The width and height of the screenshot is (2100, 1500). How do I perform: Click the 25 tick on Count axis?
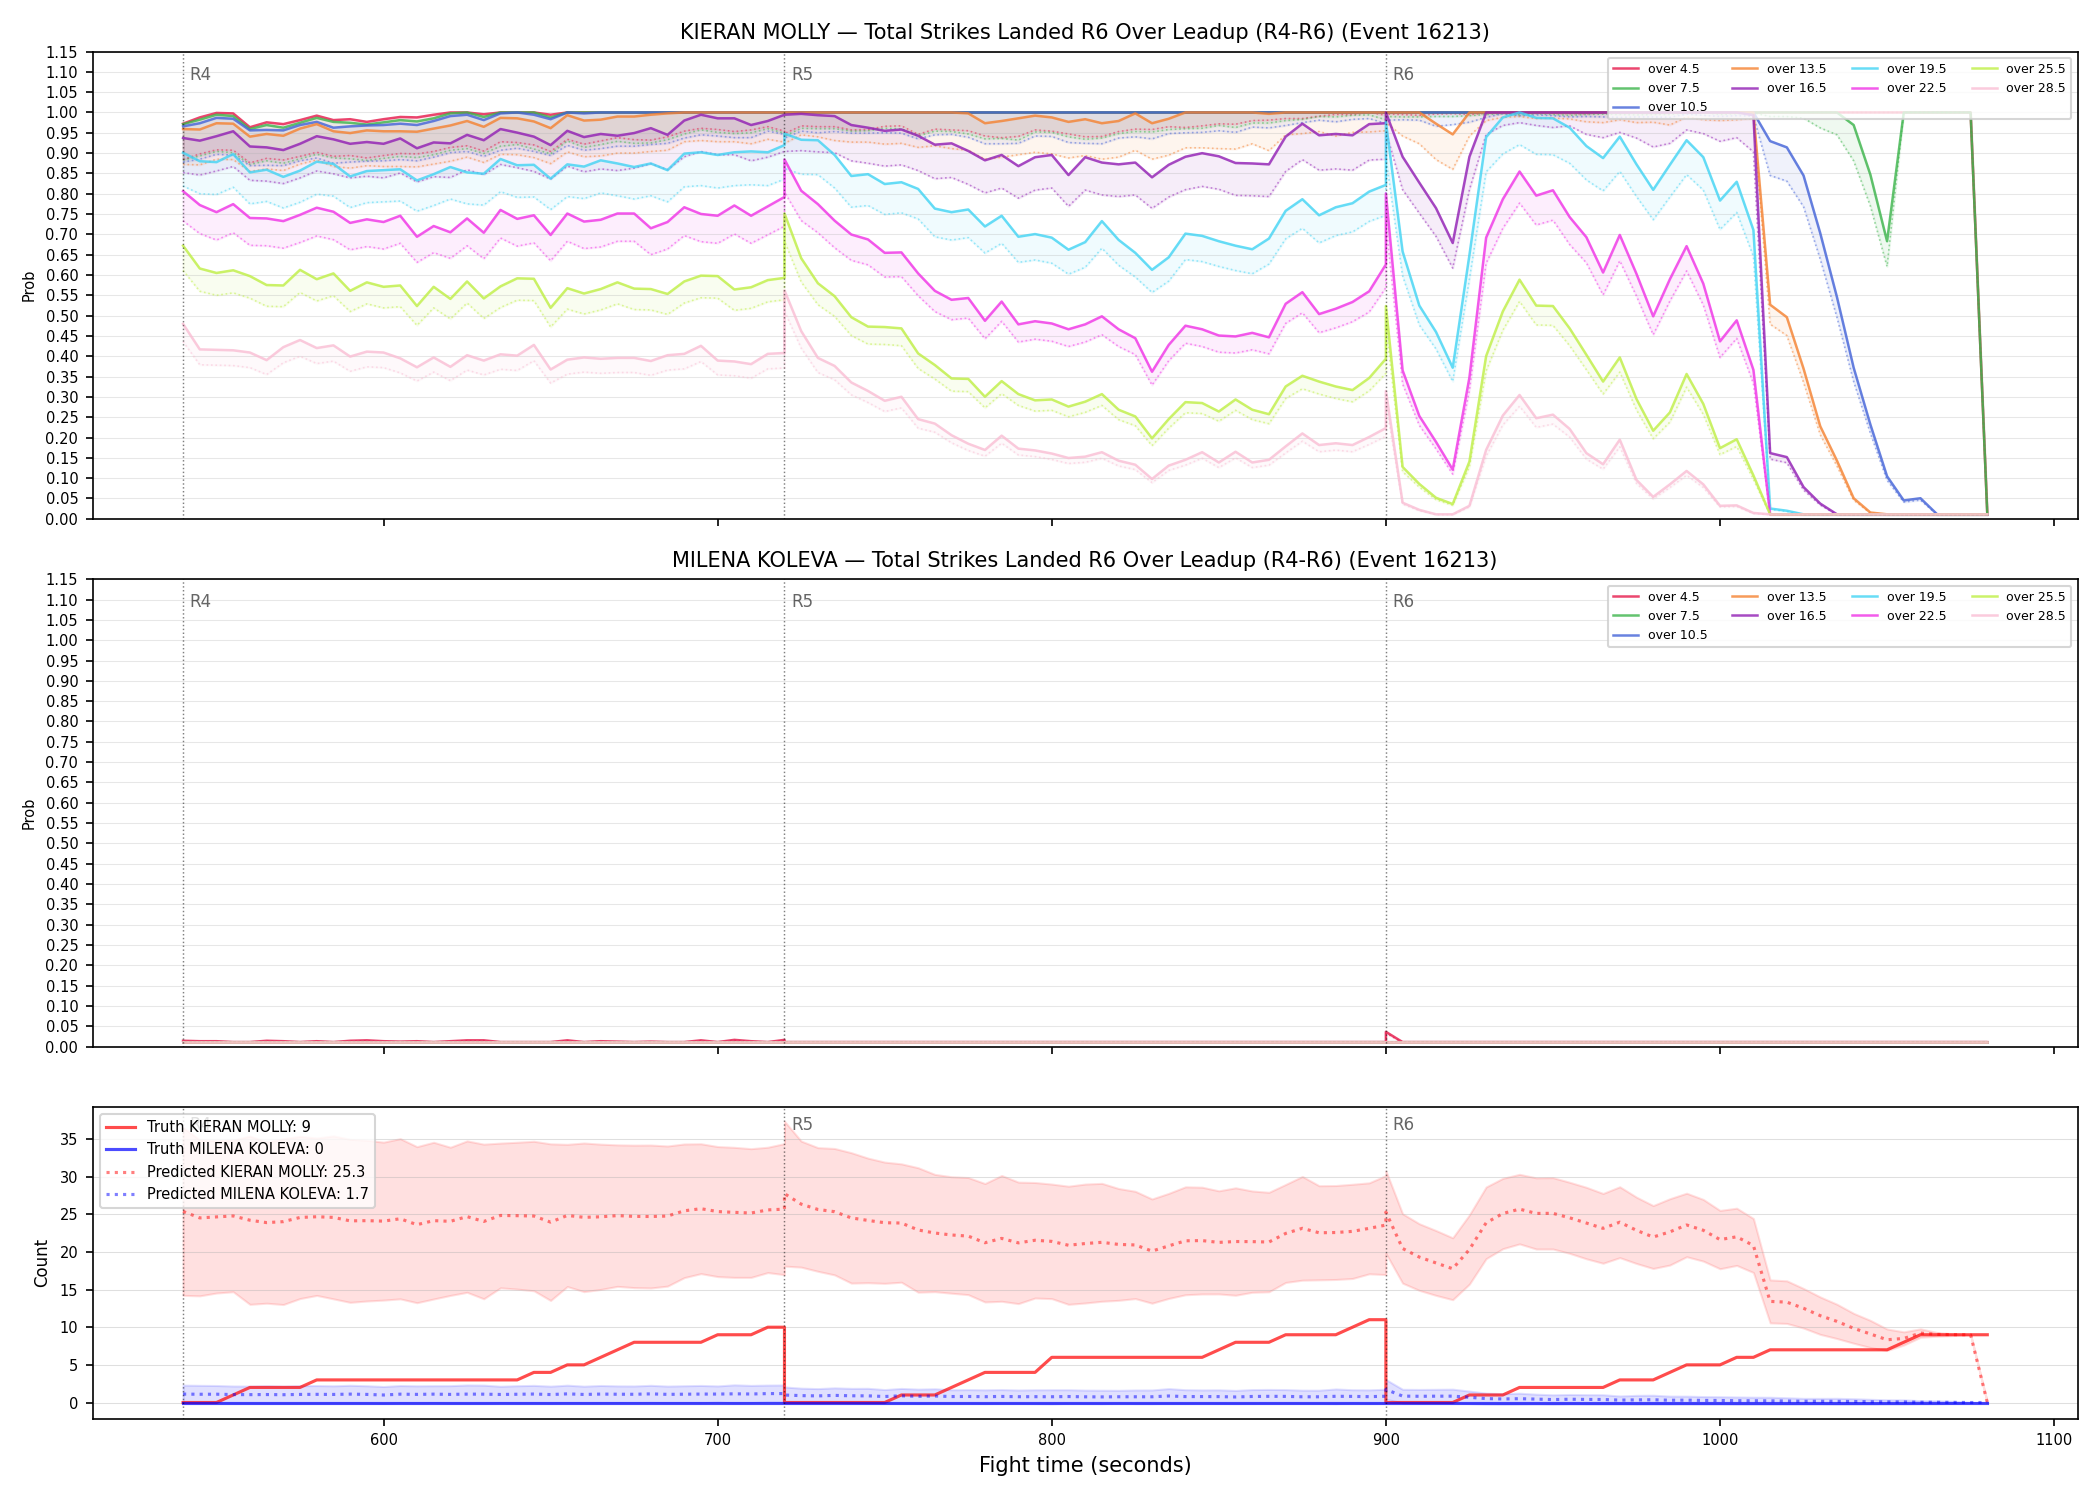(70, 1214)
